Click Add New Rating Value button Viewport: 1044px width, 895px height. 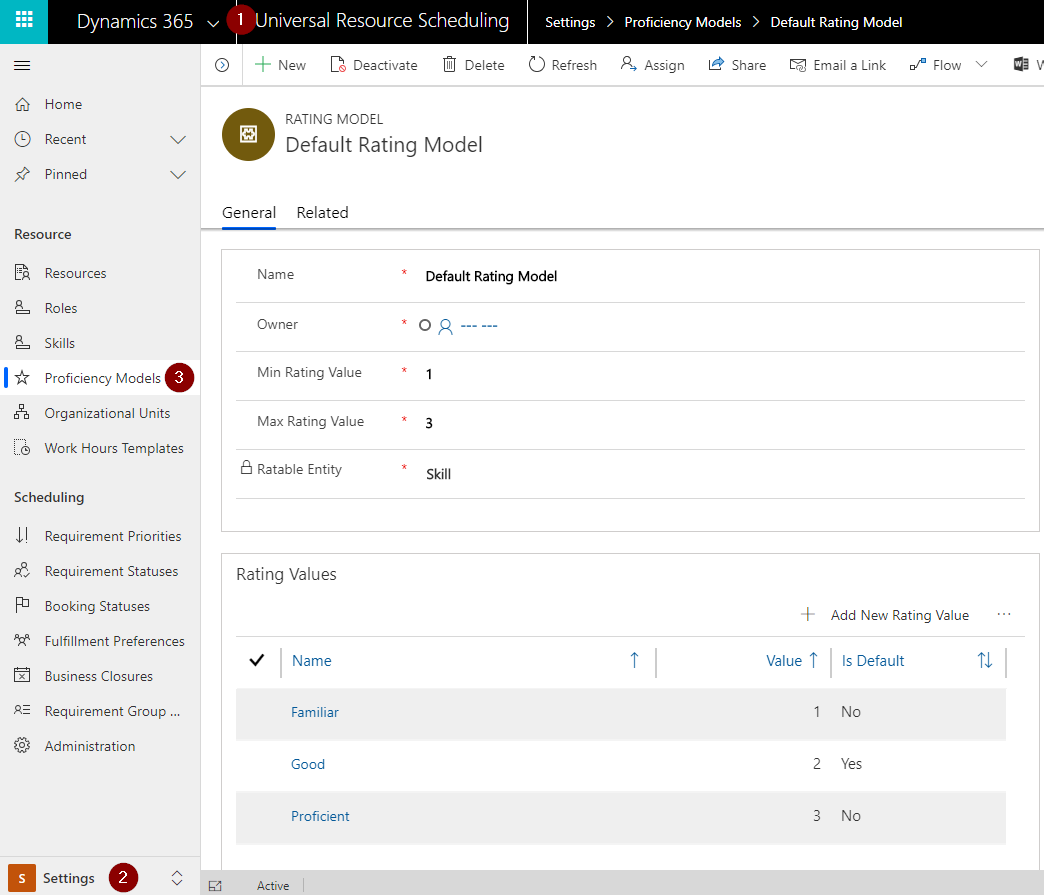tap(886, 615)
